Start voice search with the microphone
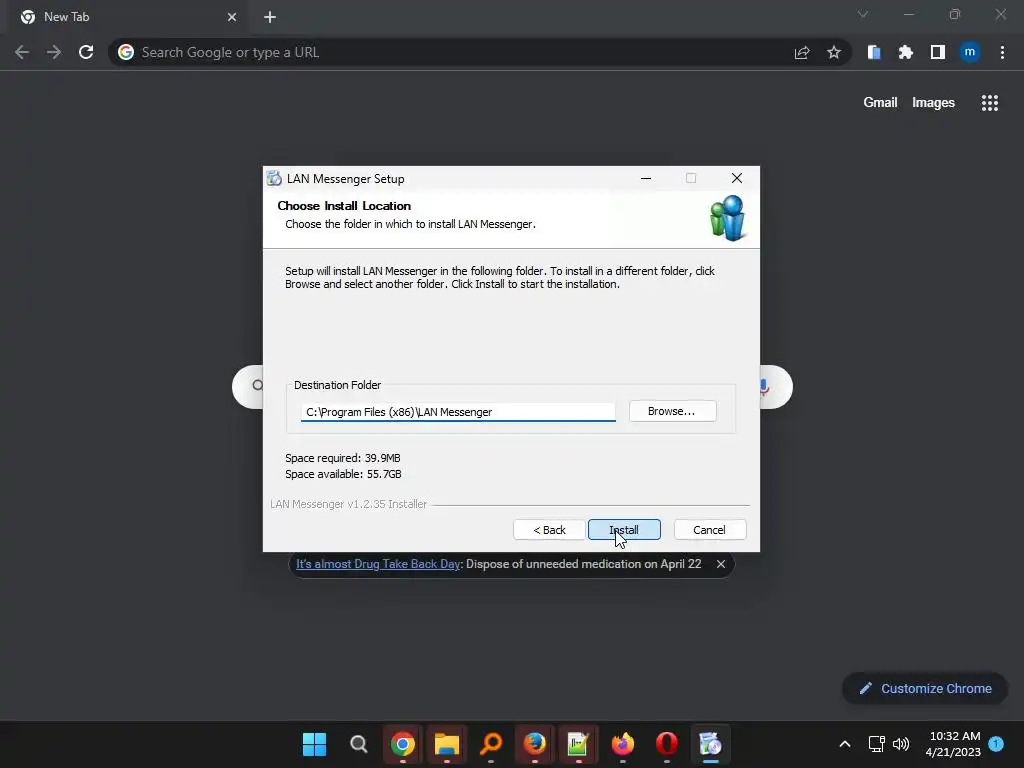Image resolution: width=1024 pixels, height=768 pixels. point(764,387)
